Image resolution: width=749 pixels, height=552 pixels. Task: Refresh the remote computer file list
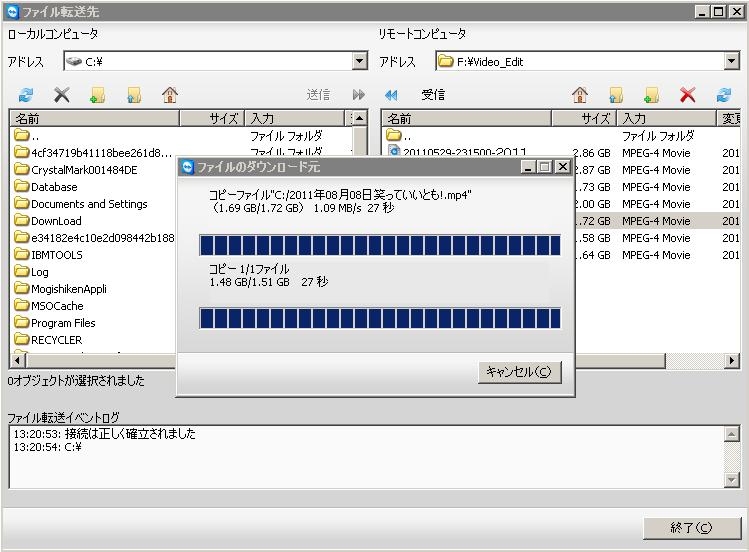[x=724, y=95]
